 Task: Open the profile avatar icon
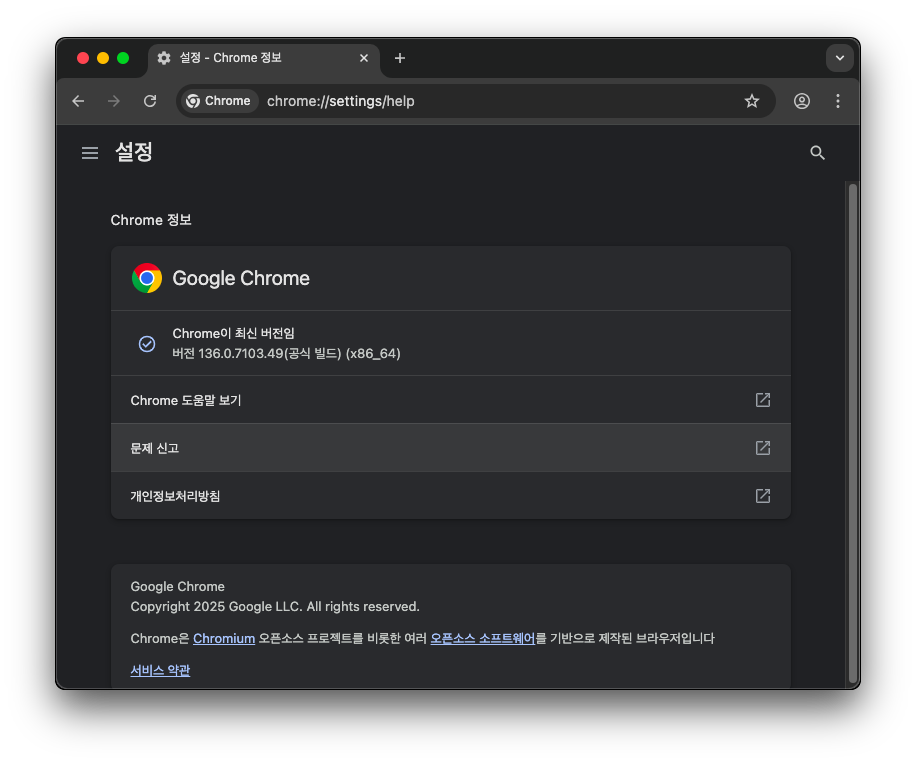pyautogui.click(x=802, y=101)
